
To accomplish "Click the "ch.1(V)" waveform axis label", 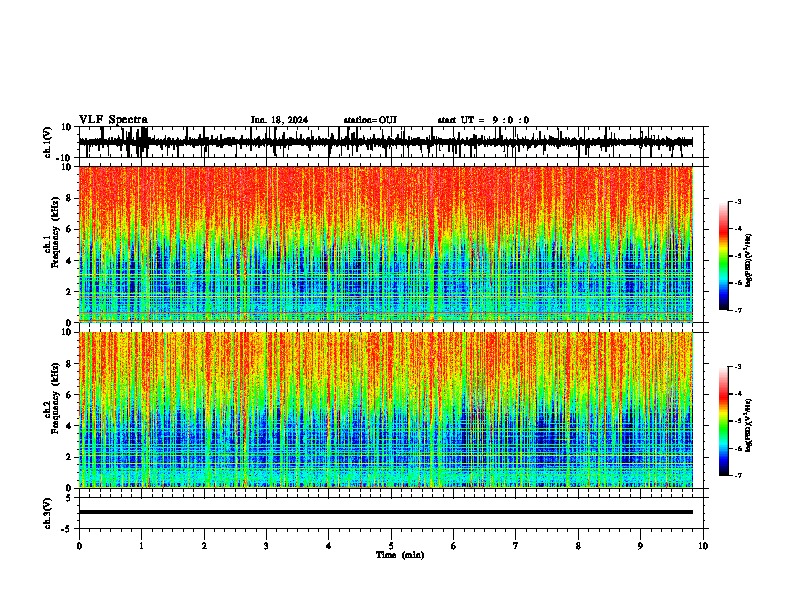I will pyautogui.click(x=48, y=142).
